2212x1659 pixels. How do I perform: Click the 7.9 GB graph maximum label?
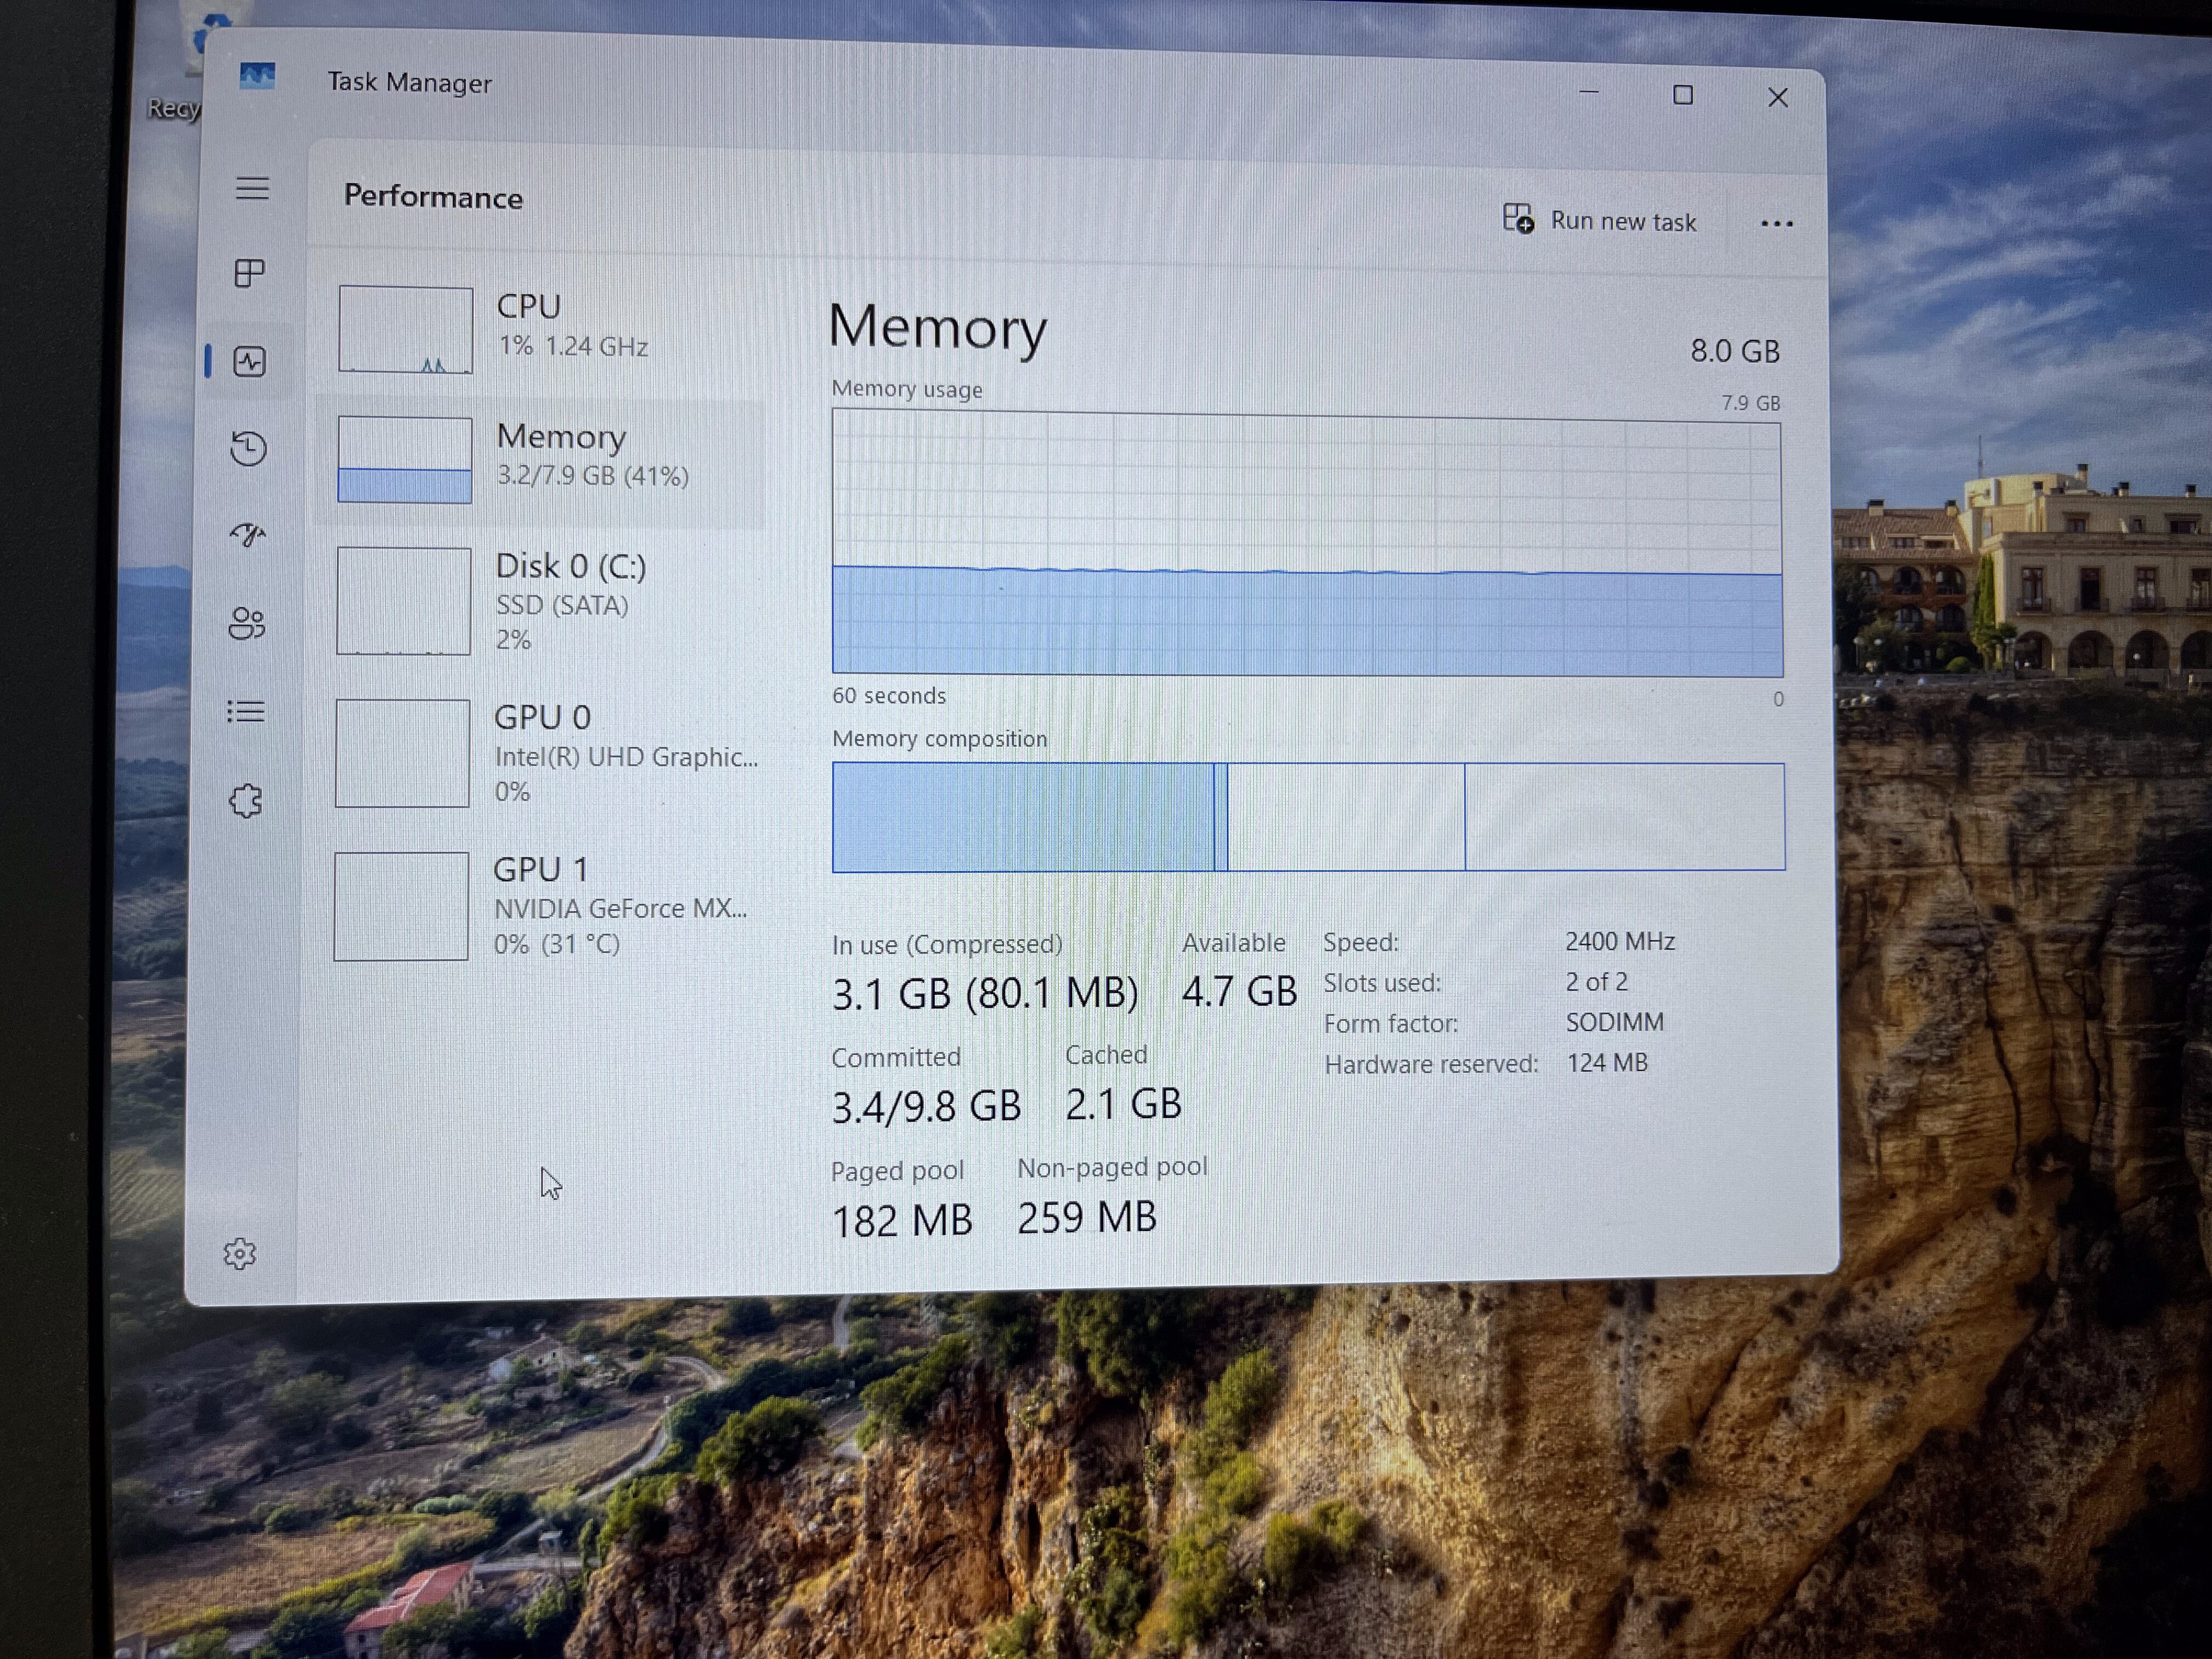pos(1751,403)
